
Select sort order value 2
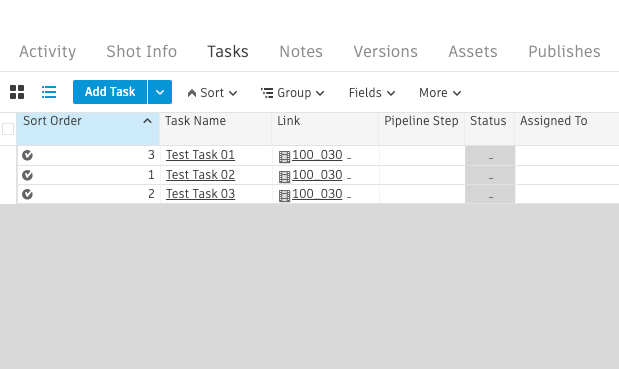(151, 194)
